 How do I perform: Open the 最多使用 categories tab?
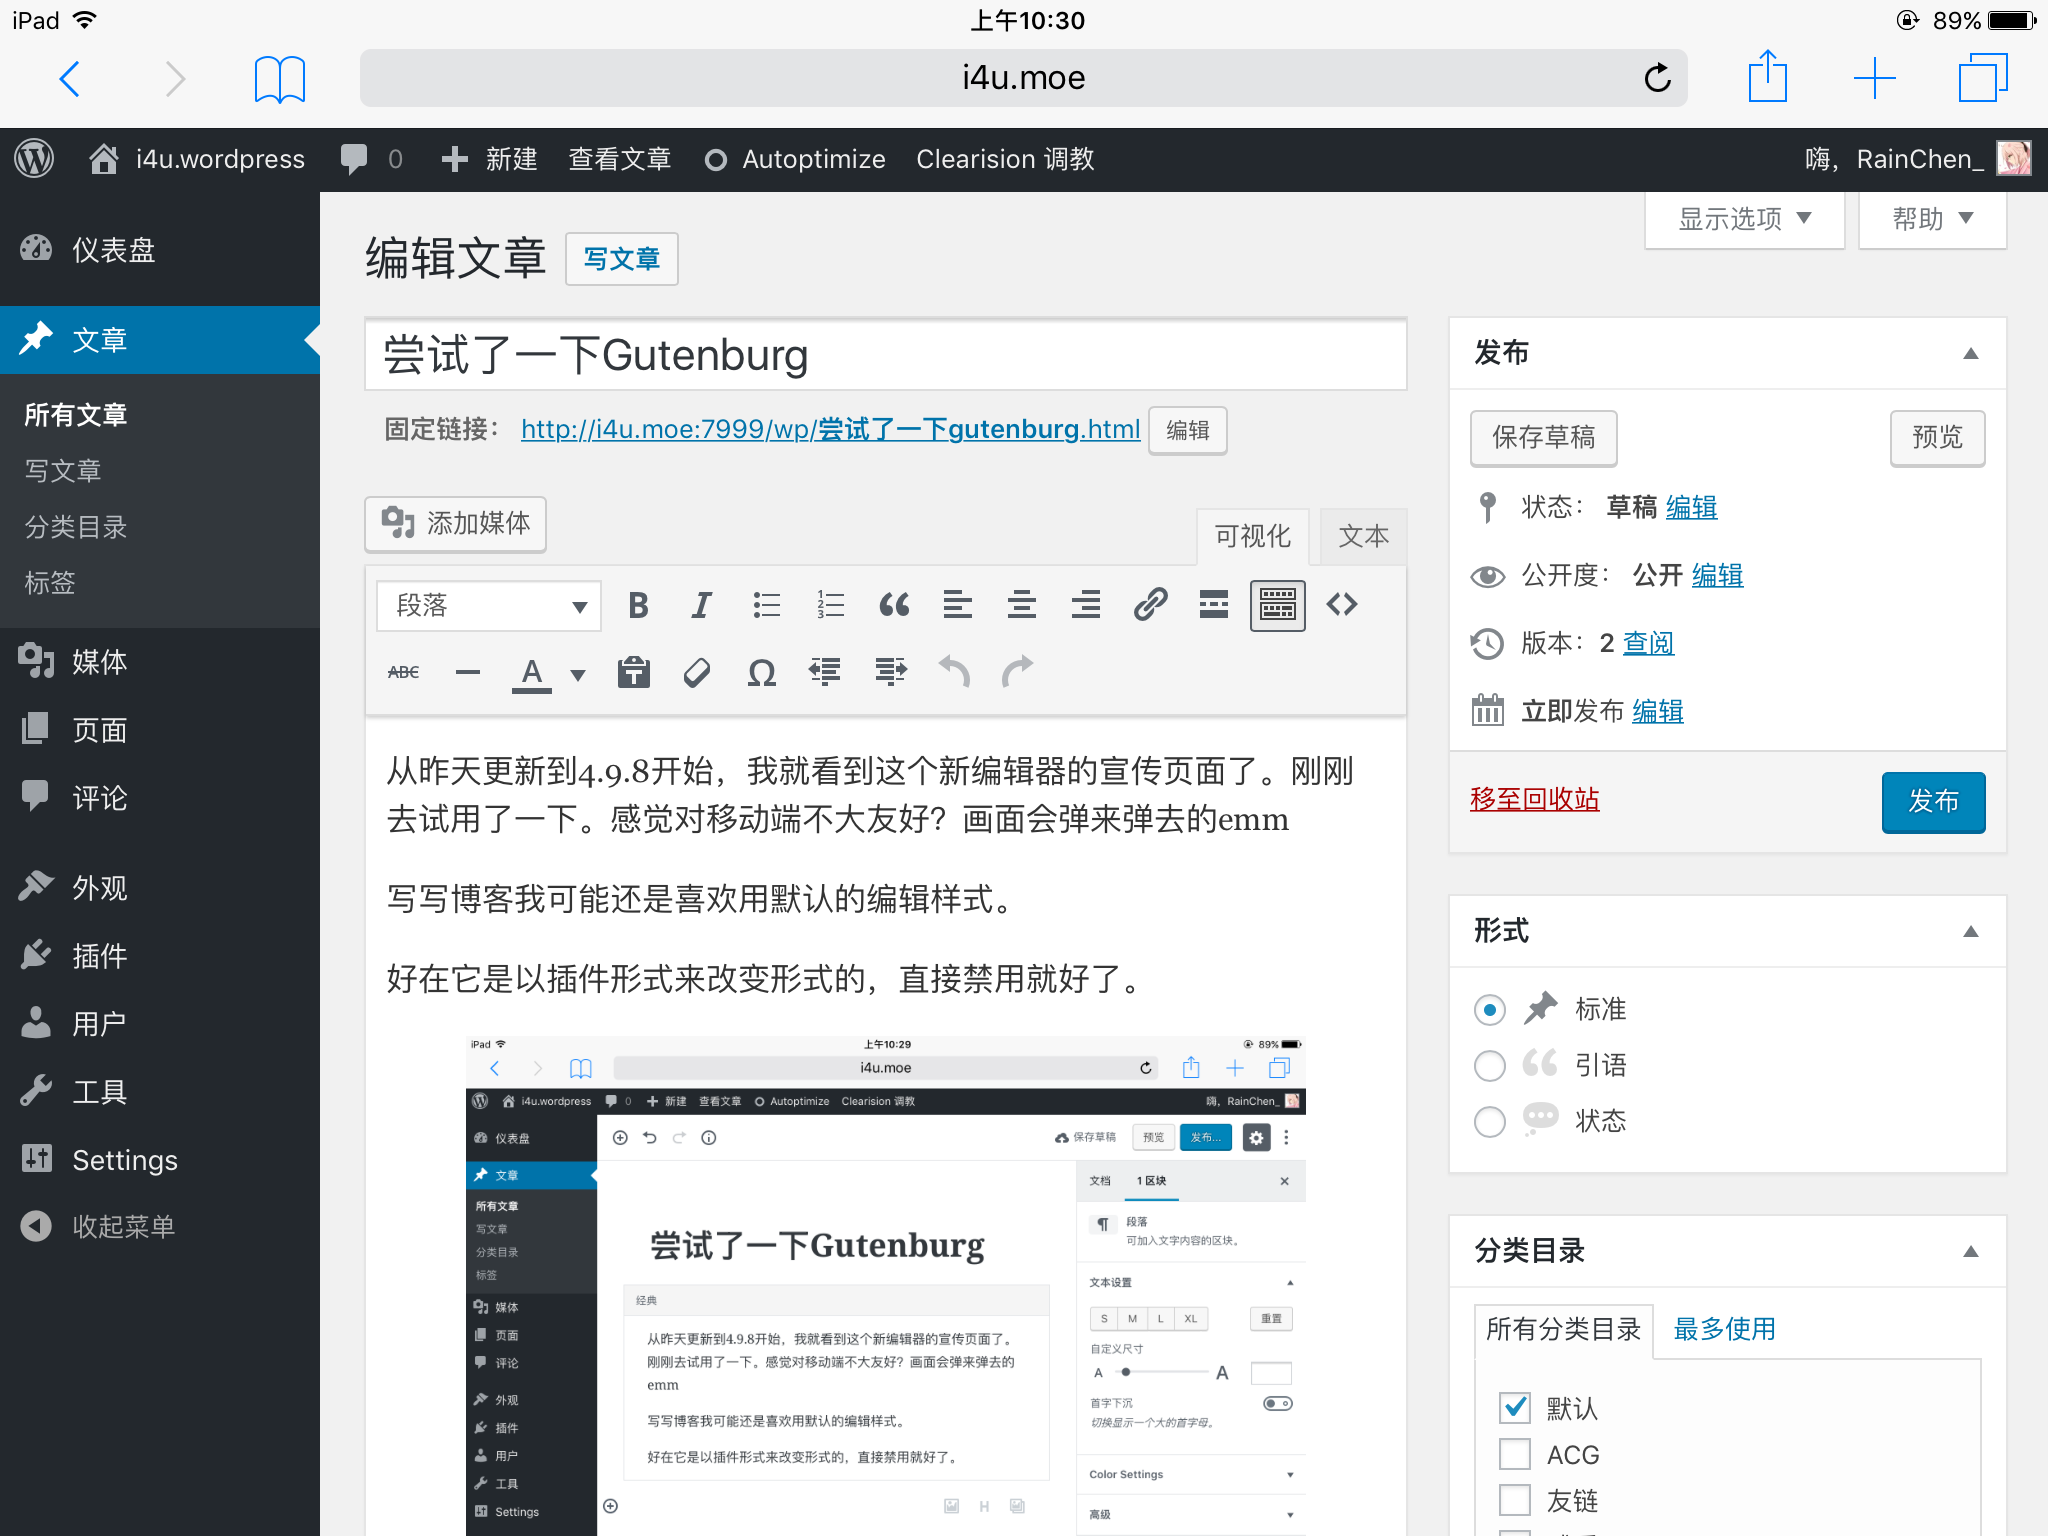pyautogui.click(x=1724, y=1329)
